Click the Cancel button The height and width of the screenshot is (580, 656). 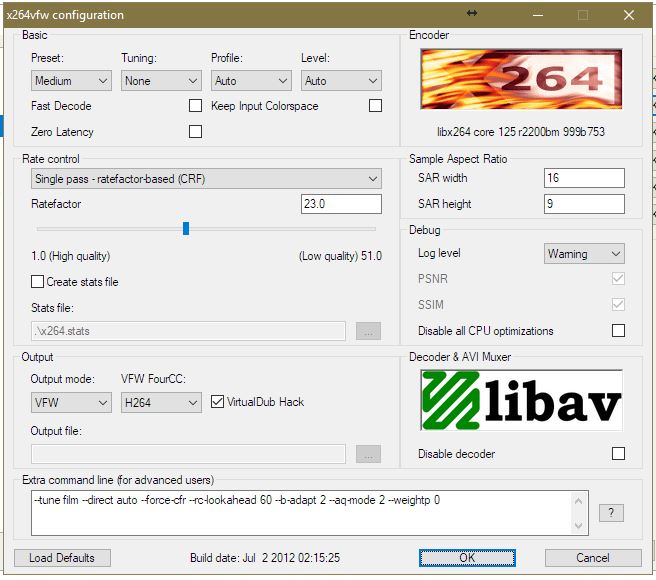(593, 558)
